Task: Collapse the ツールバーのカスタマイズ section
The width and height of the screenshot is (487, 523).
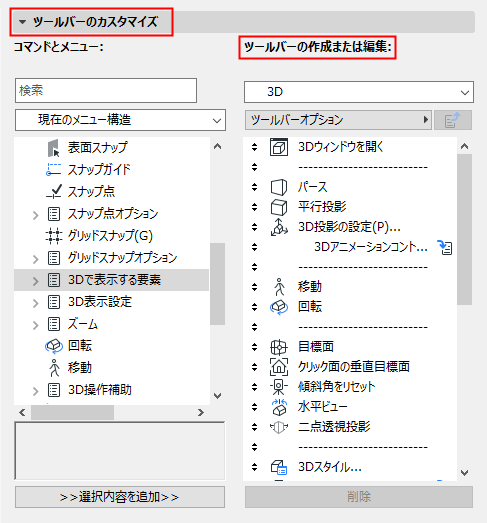Action: pyautogui.click(x=22, y=22)
